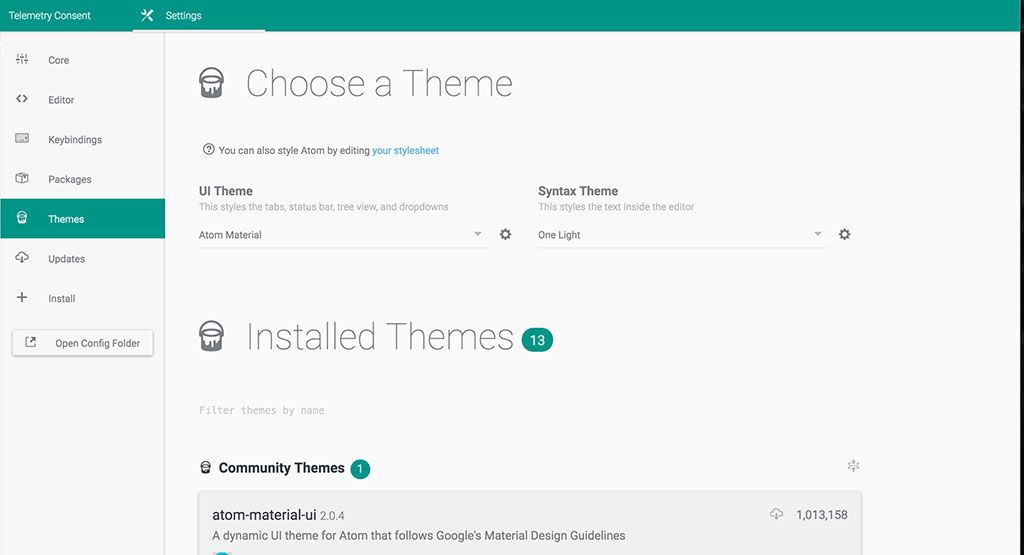Click paint bucket icon beside Choose a Theme
The height and width of the screenshot is (555, 1024).
211,83
